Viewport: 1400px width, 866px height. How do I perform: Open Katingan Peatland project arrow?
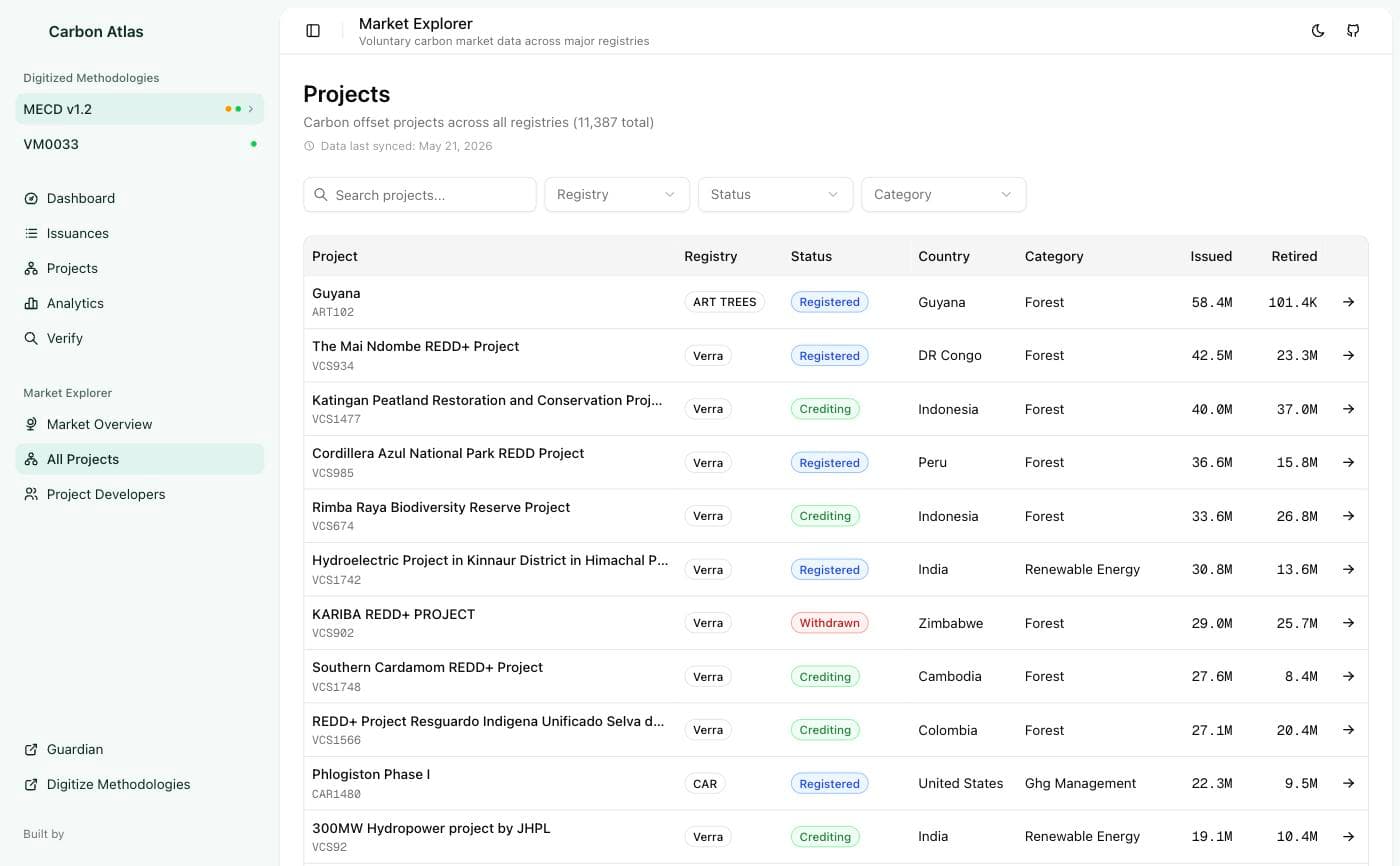coord(1348,409)
